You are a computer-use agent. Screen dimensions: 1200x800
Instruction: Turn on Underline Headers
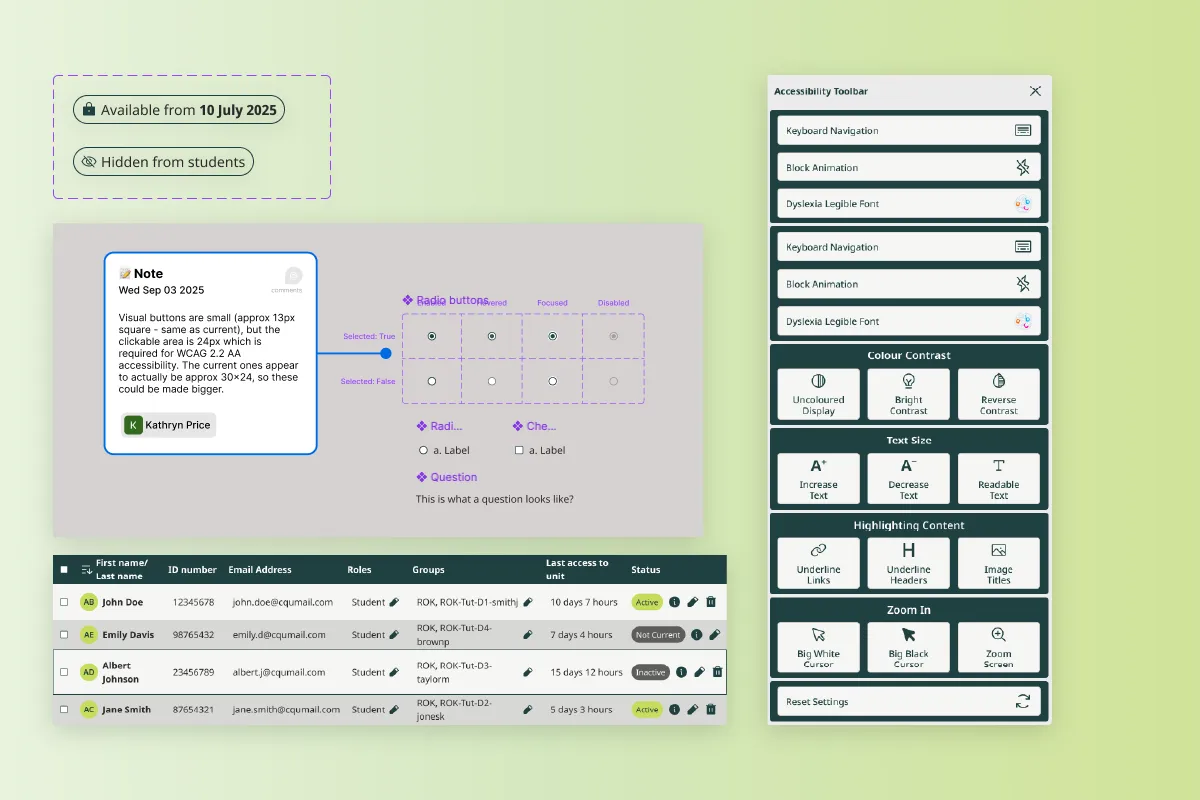click(908, 563)
